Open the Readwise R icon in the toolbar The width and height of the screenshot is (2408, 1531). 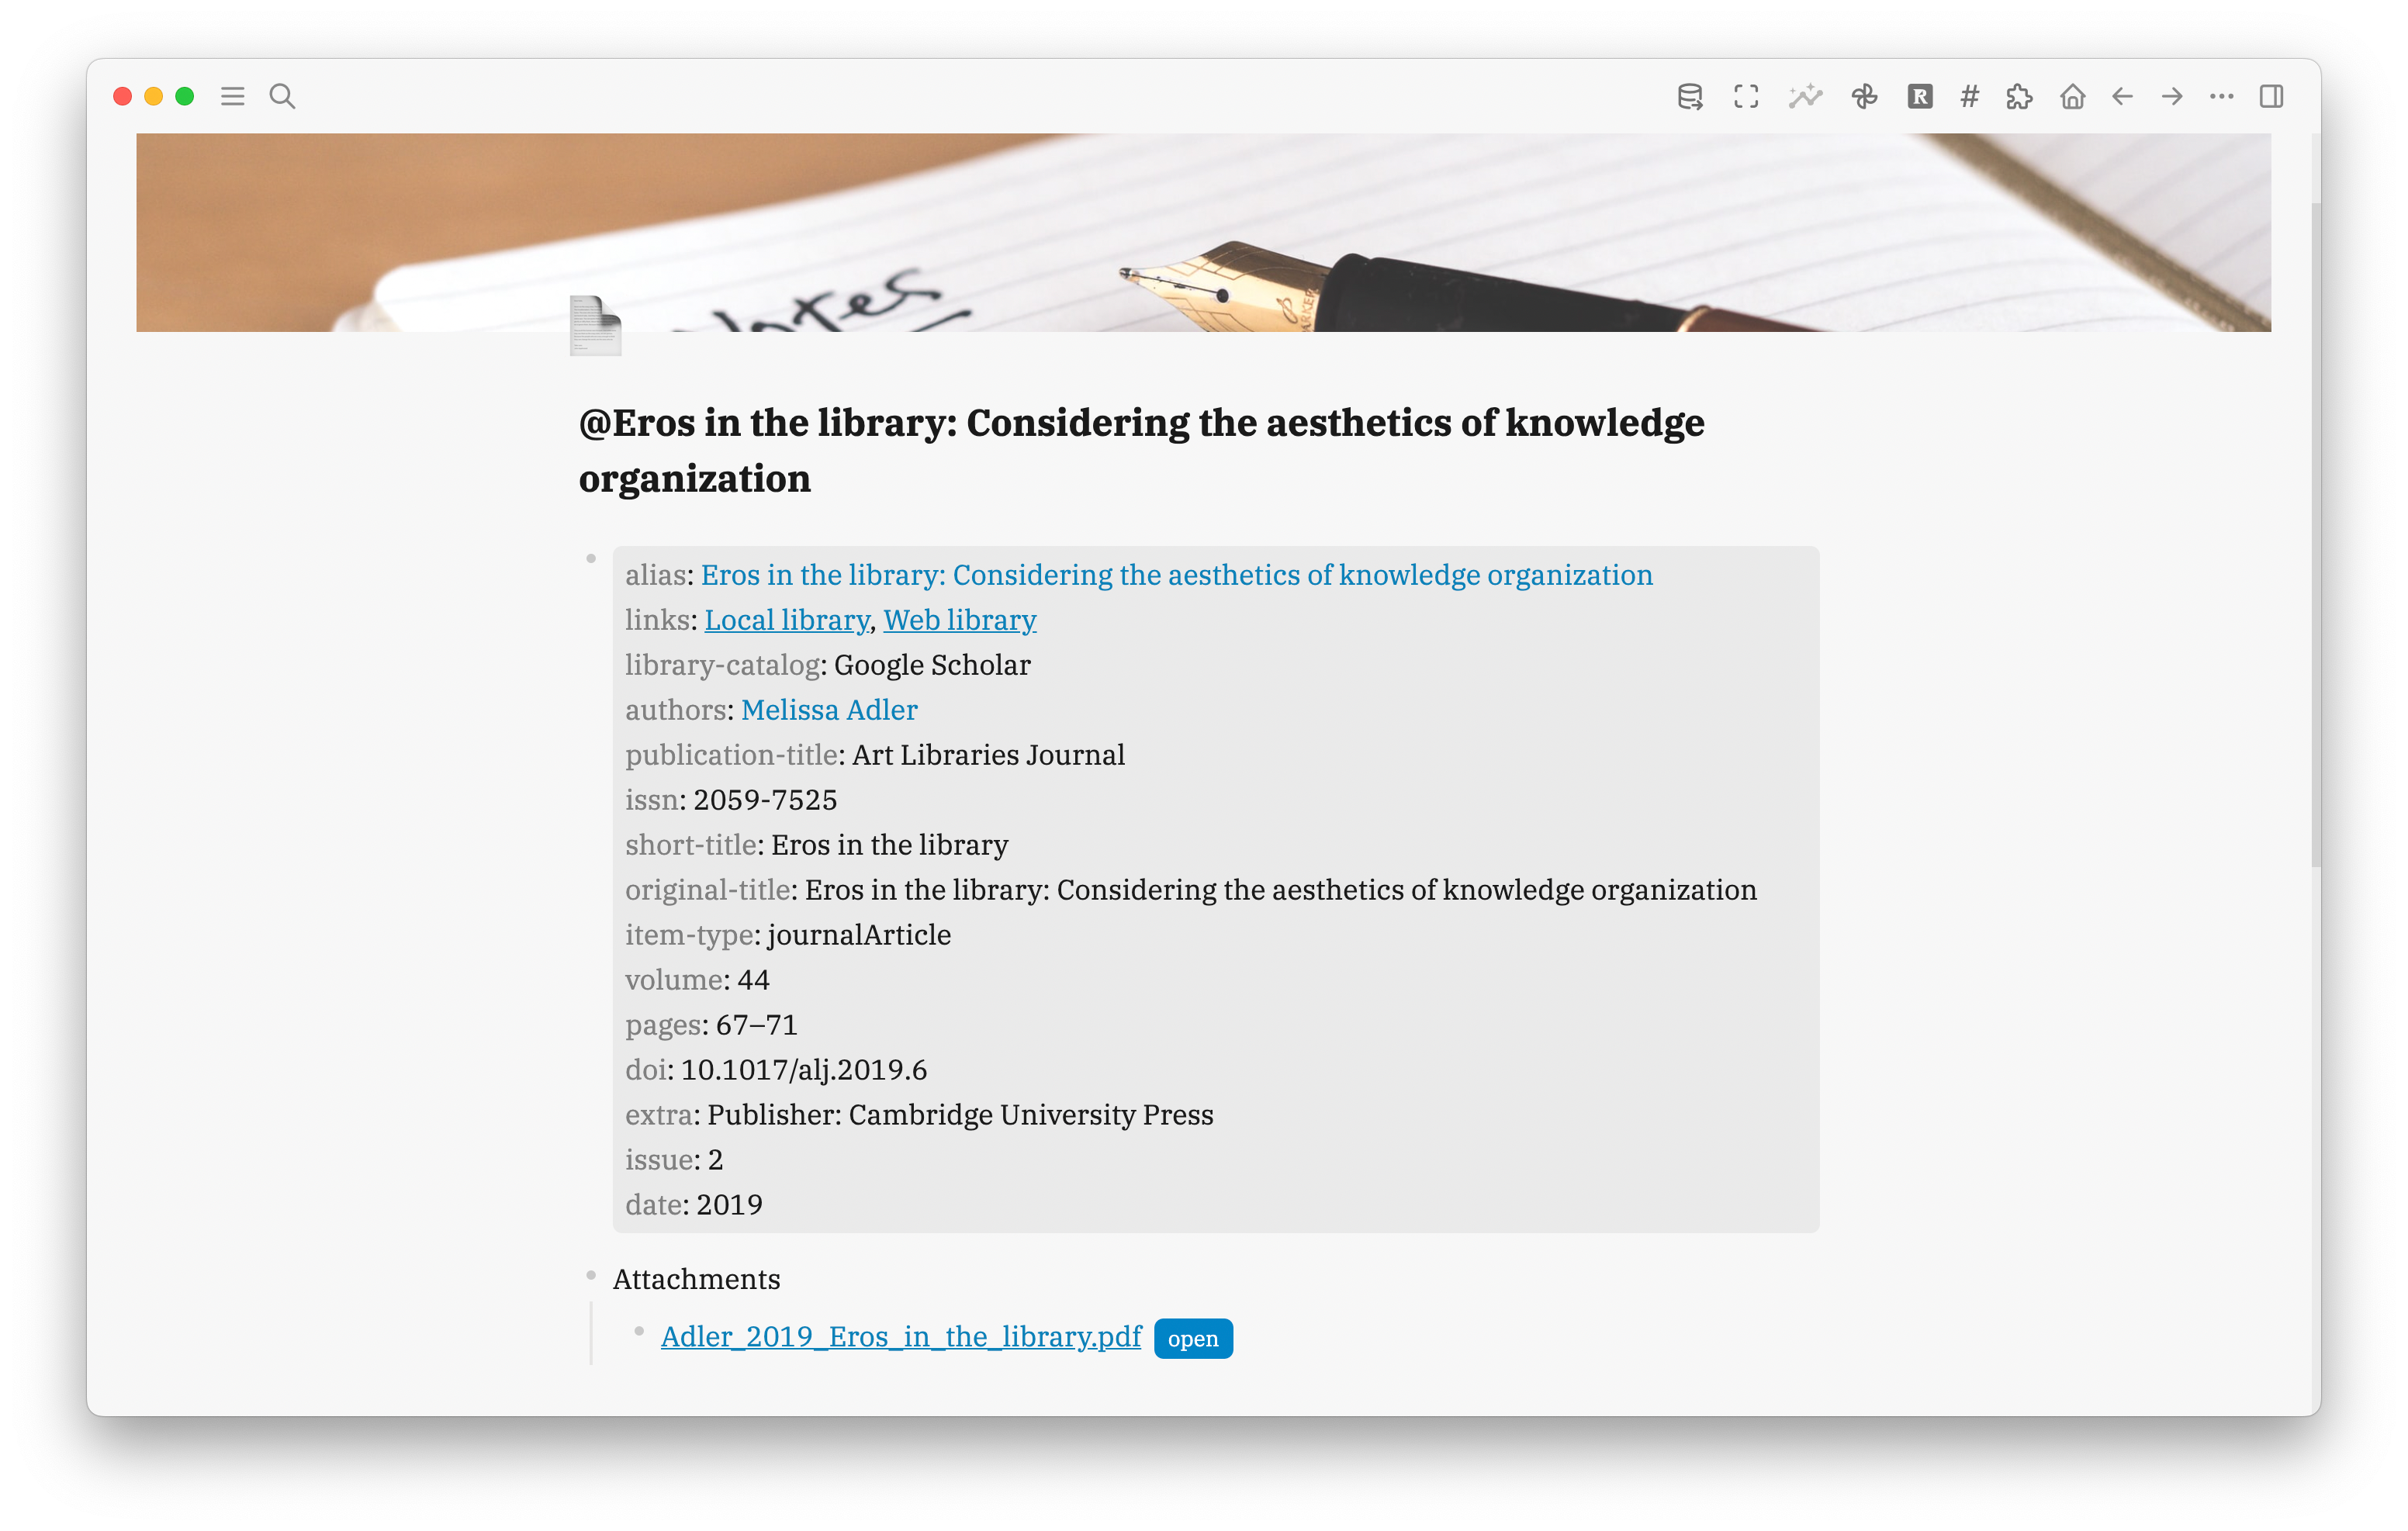coord(1920,97)
